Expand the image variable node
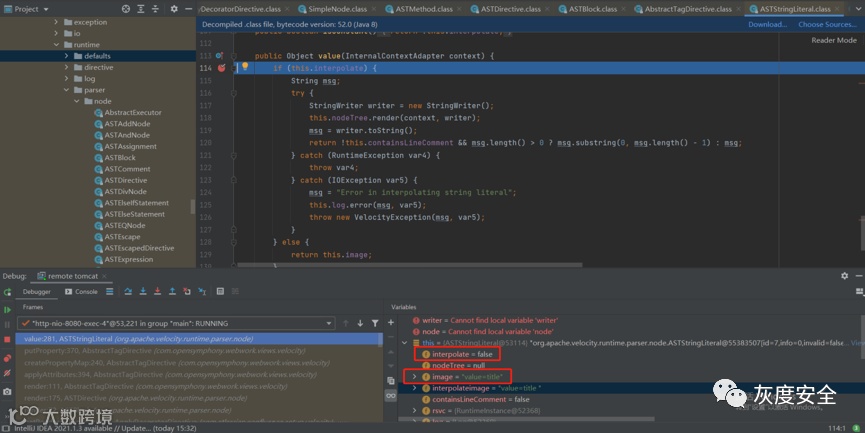 tap(414, 376)
